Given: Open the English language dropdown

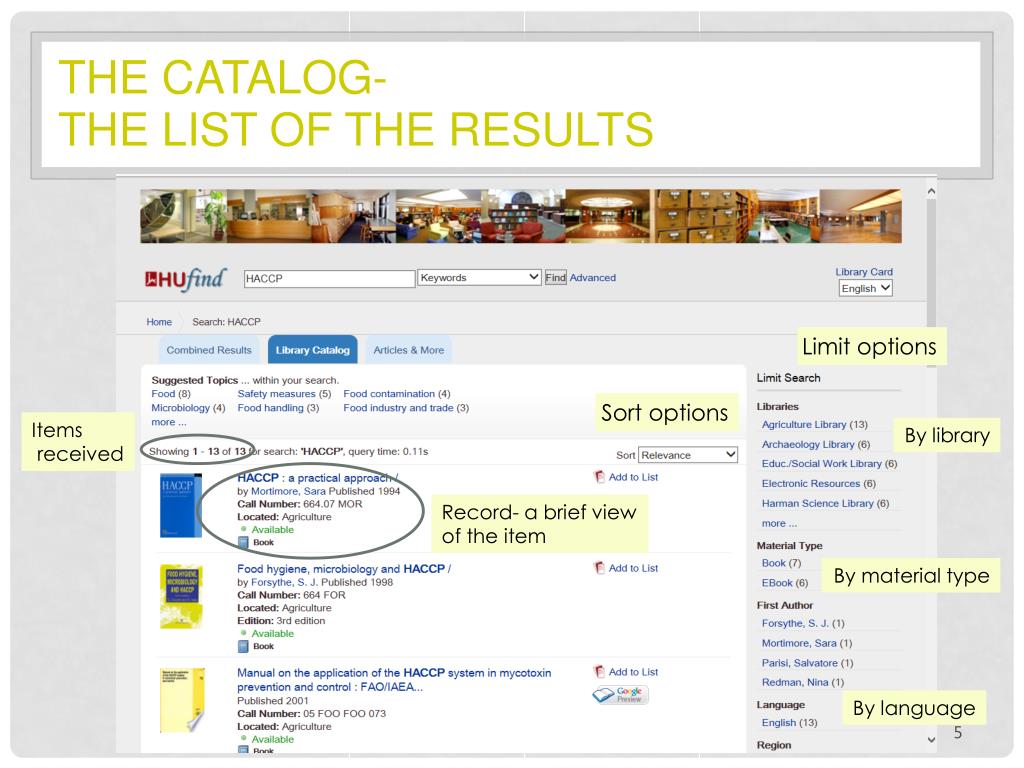Looking at the screenshot, I should tap(865, 288).
